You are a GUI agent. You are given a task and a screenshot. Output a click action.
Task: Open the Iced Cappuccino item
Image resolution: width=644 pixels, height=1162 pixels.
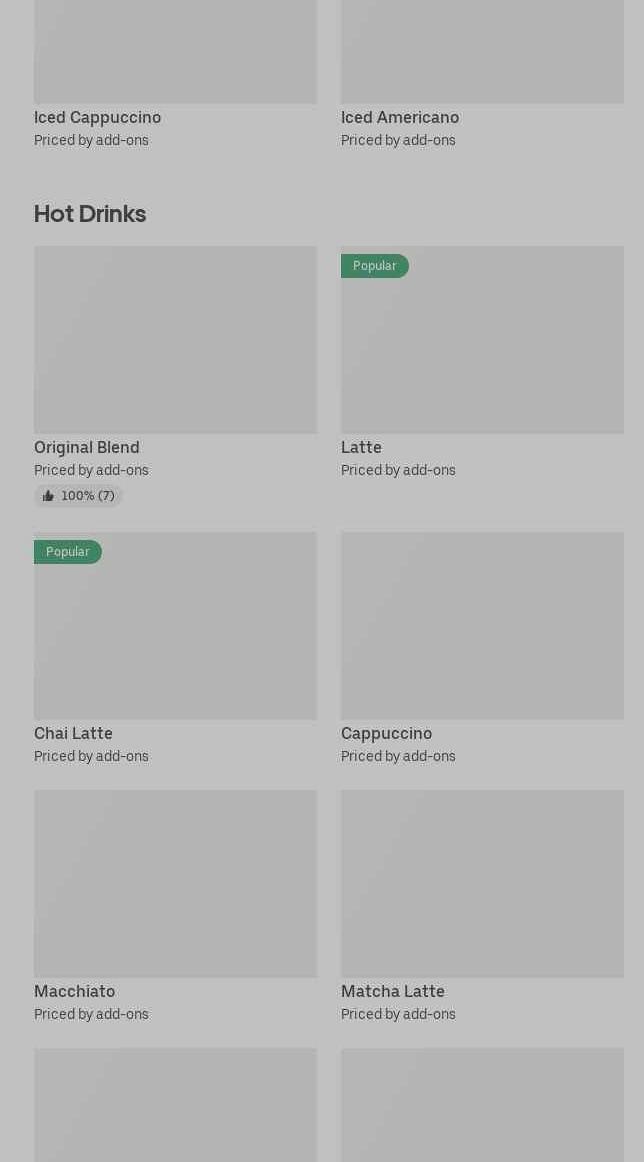(x=98, y=117)
